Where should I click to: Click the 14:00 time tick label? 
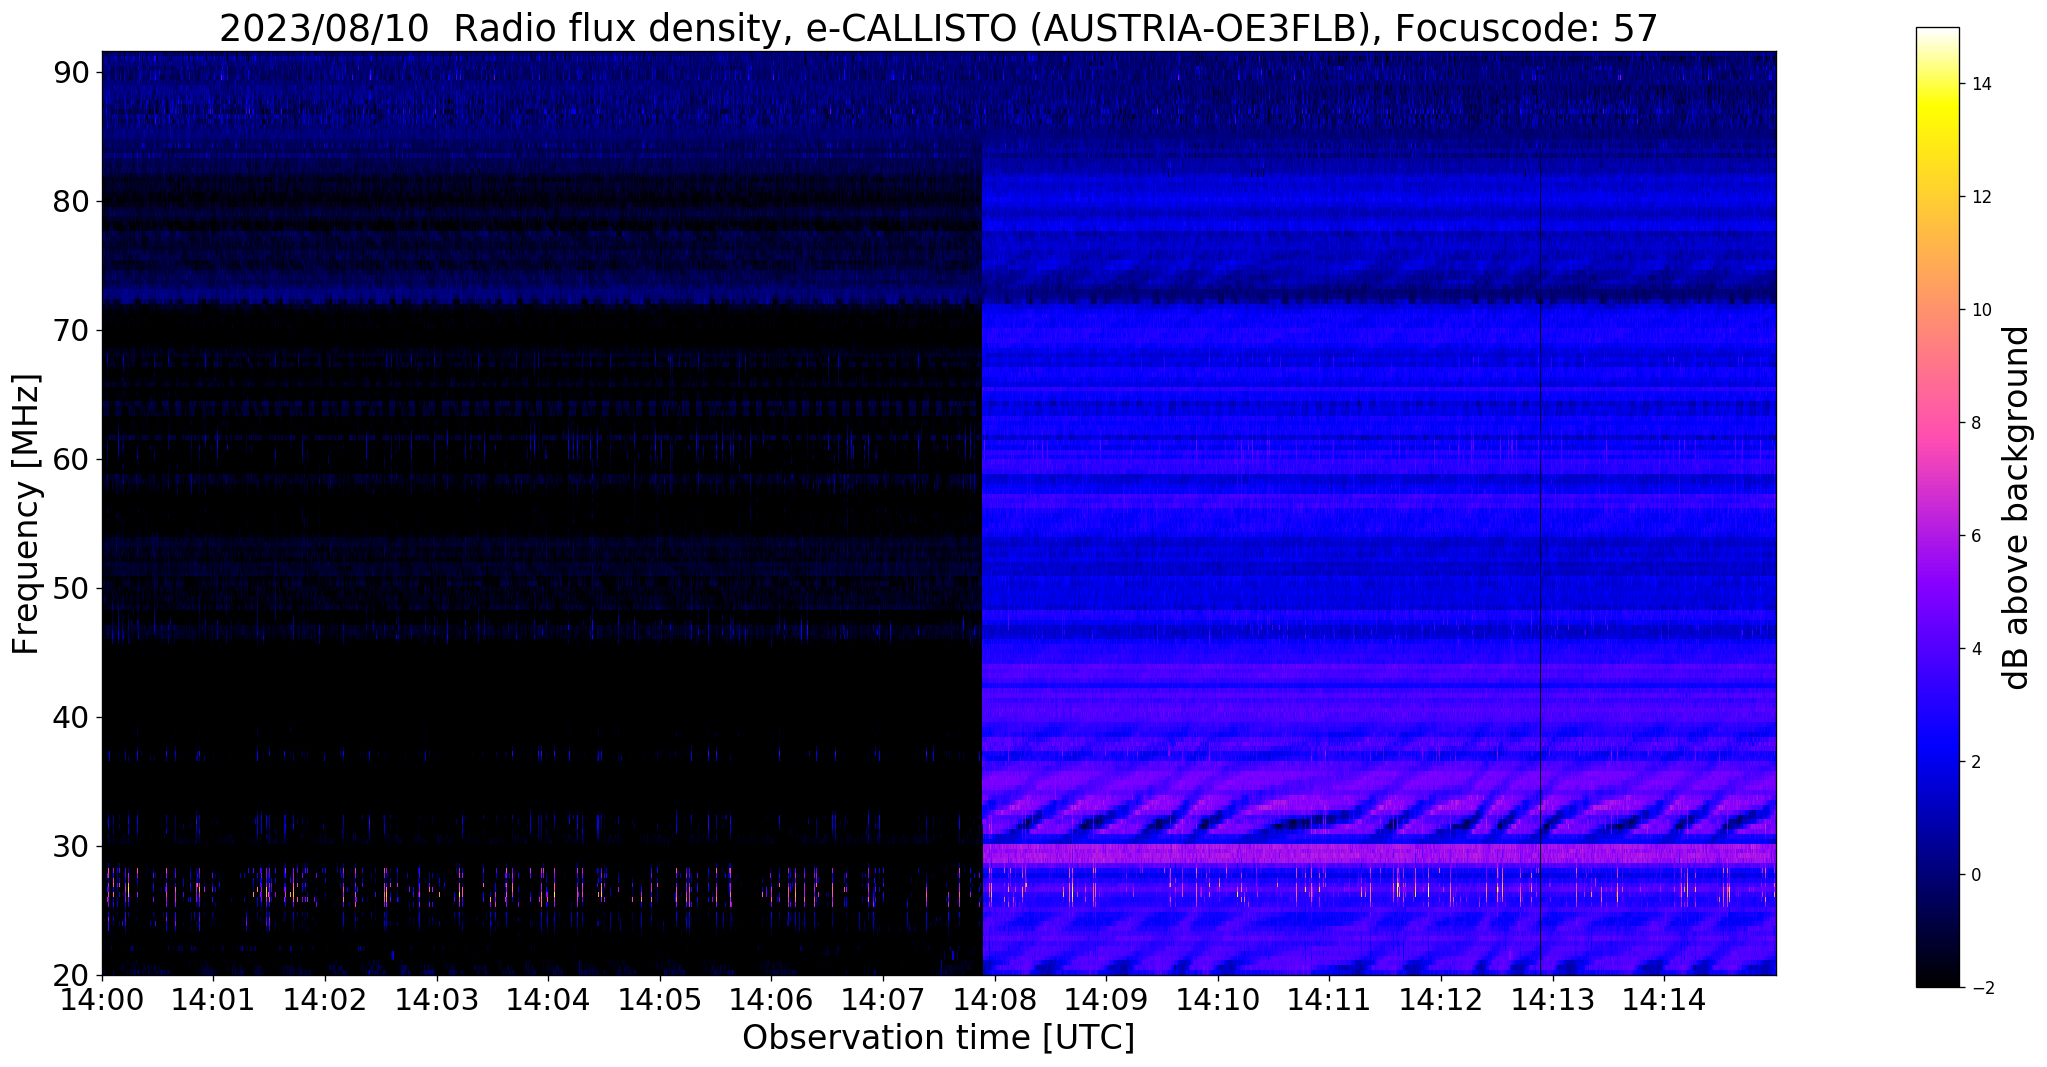point(102,998)
